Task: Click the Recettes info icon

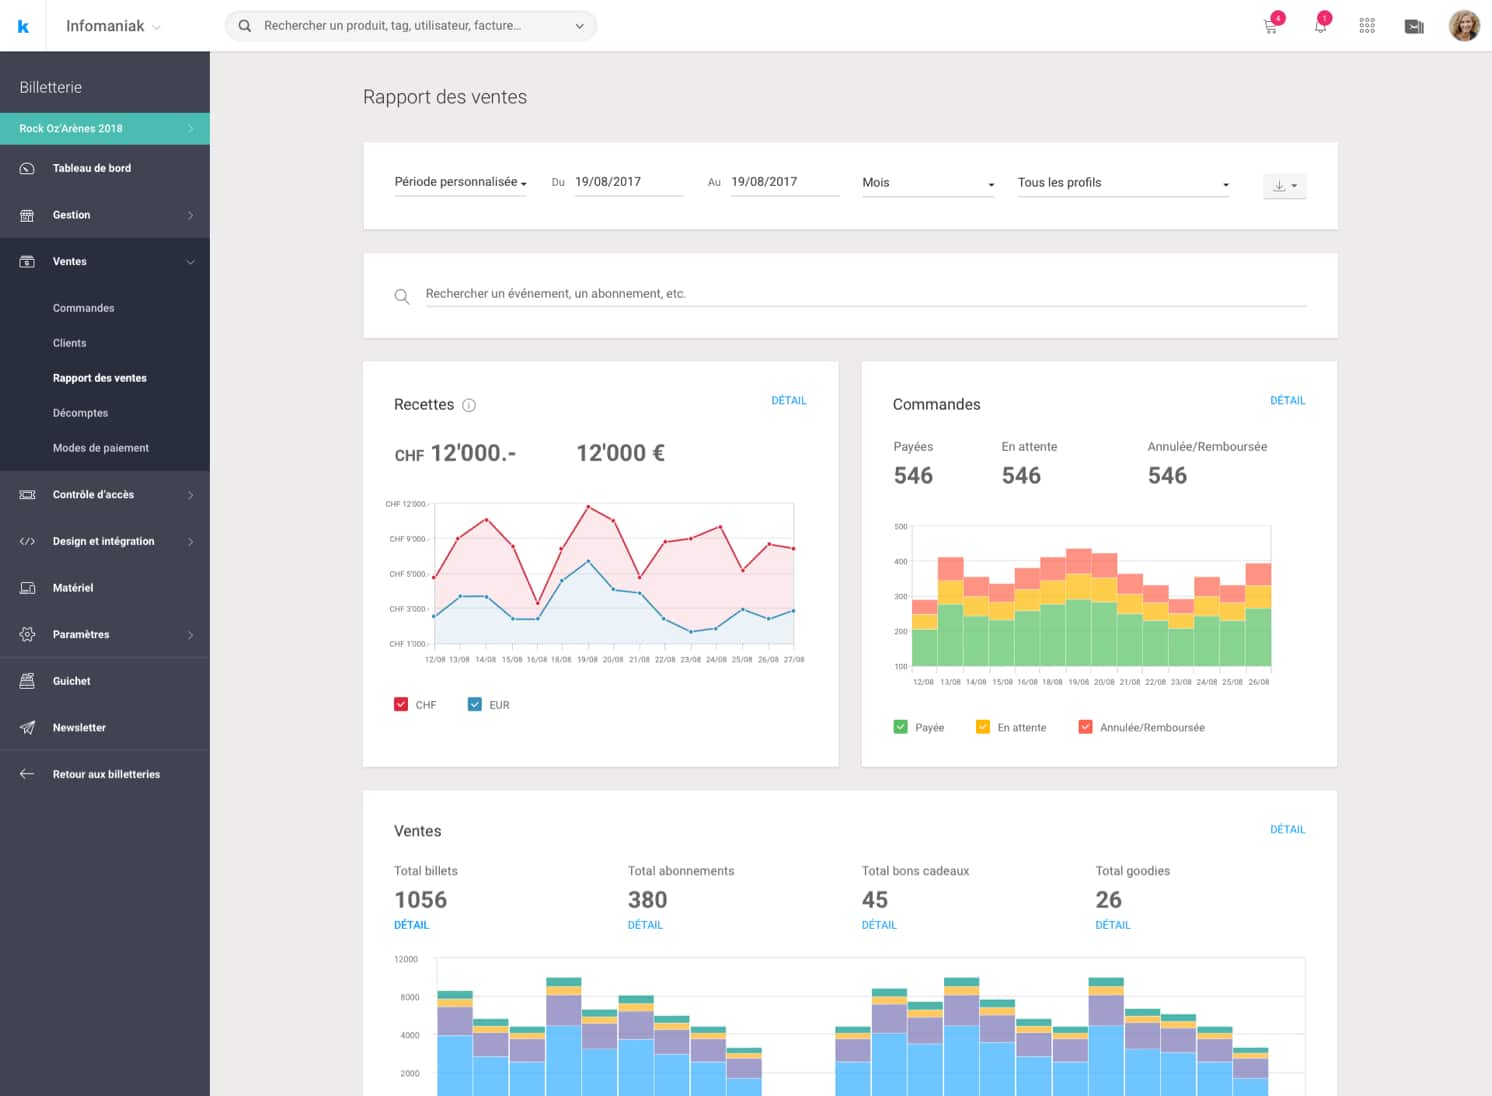Action: pyautogui.click(x=469, y=405)
